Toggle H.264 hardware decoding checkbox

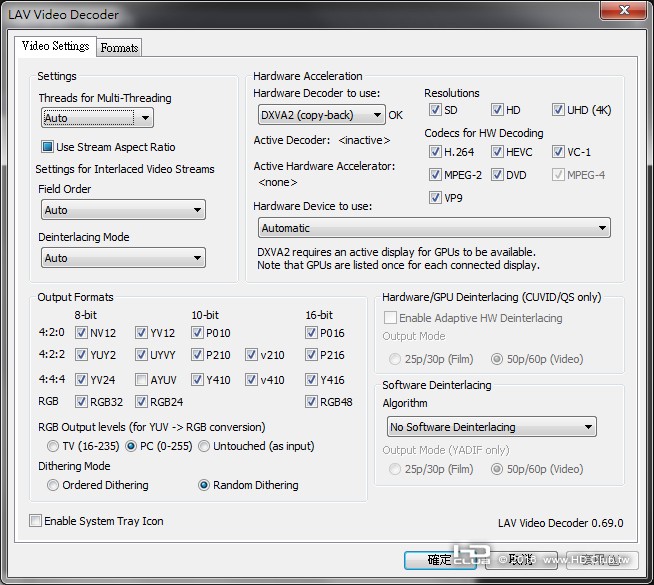(x=435, y=151)
